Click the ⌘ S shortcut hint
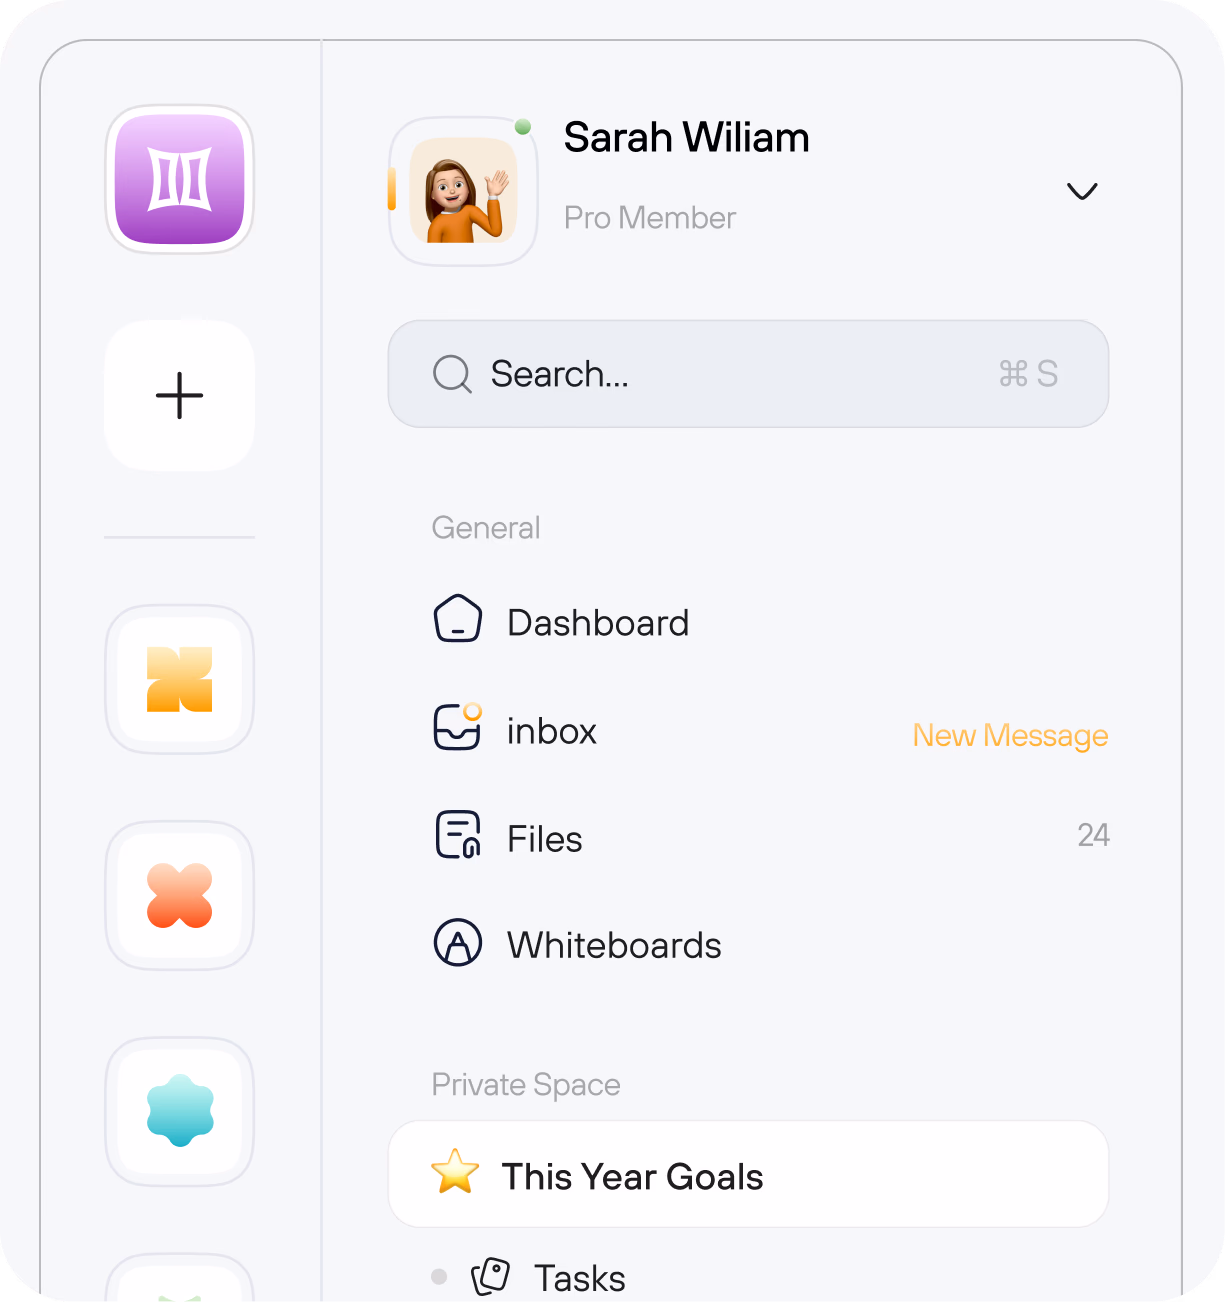Screen dimensions: 1225x1302 (x=1028, y=374)
